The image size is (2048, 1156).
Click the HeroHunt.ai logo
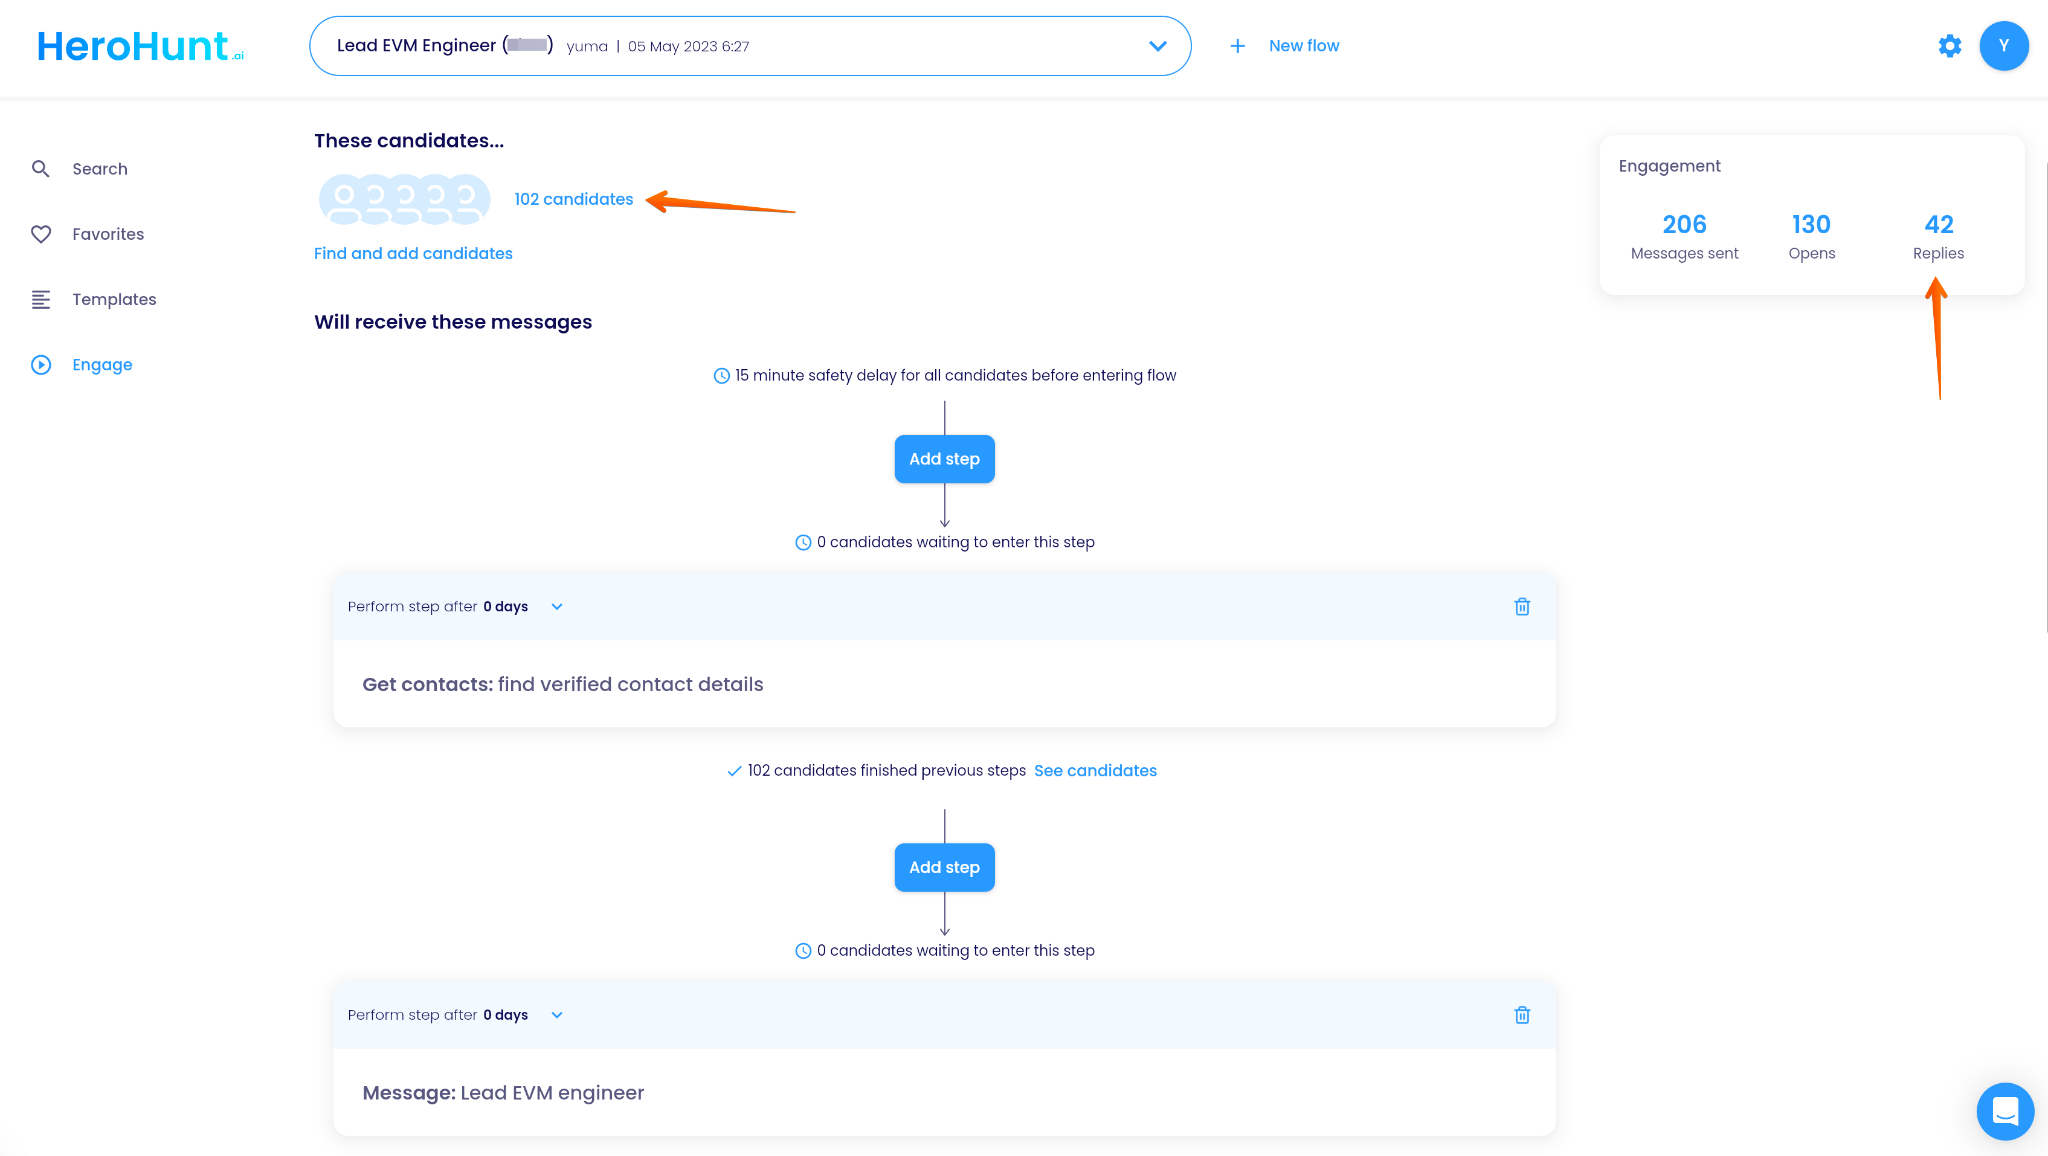tap(140, 46)
